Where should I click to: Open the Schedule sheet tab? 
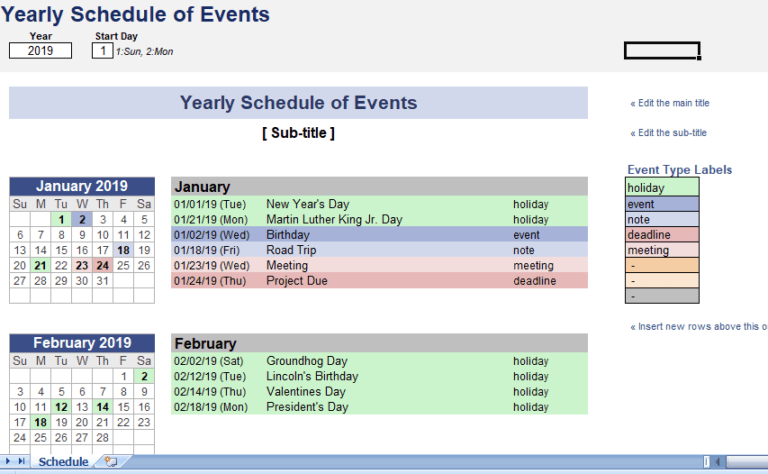[x=63, y=462]
